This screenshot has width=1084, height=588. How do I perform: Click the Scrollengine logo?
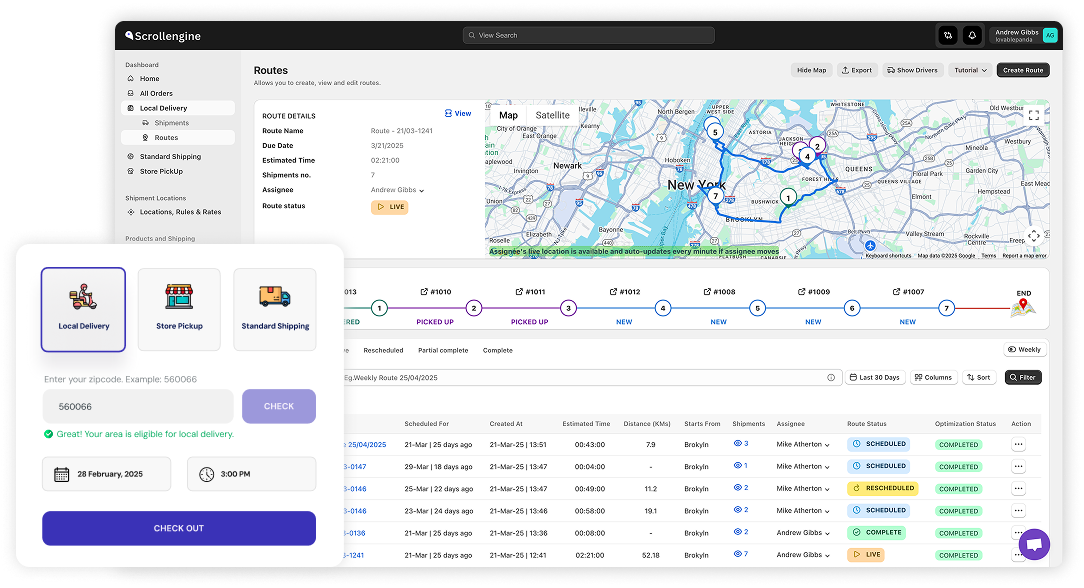(x=162, y=36)
